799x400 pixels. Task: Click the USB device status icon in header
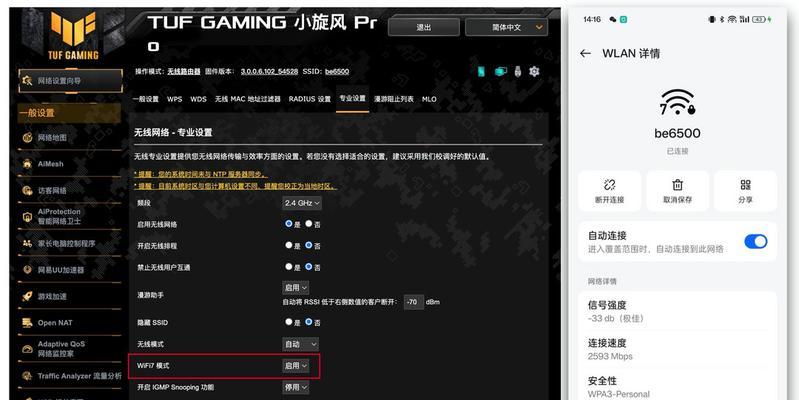[518, 72]
